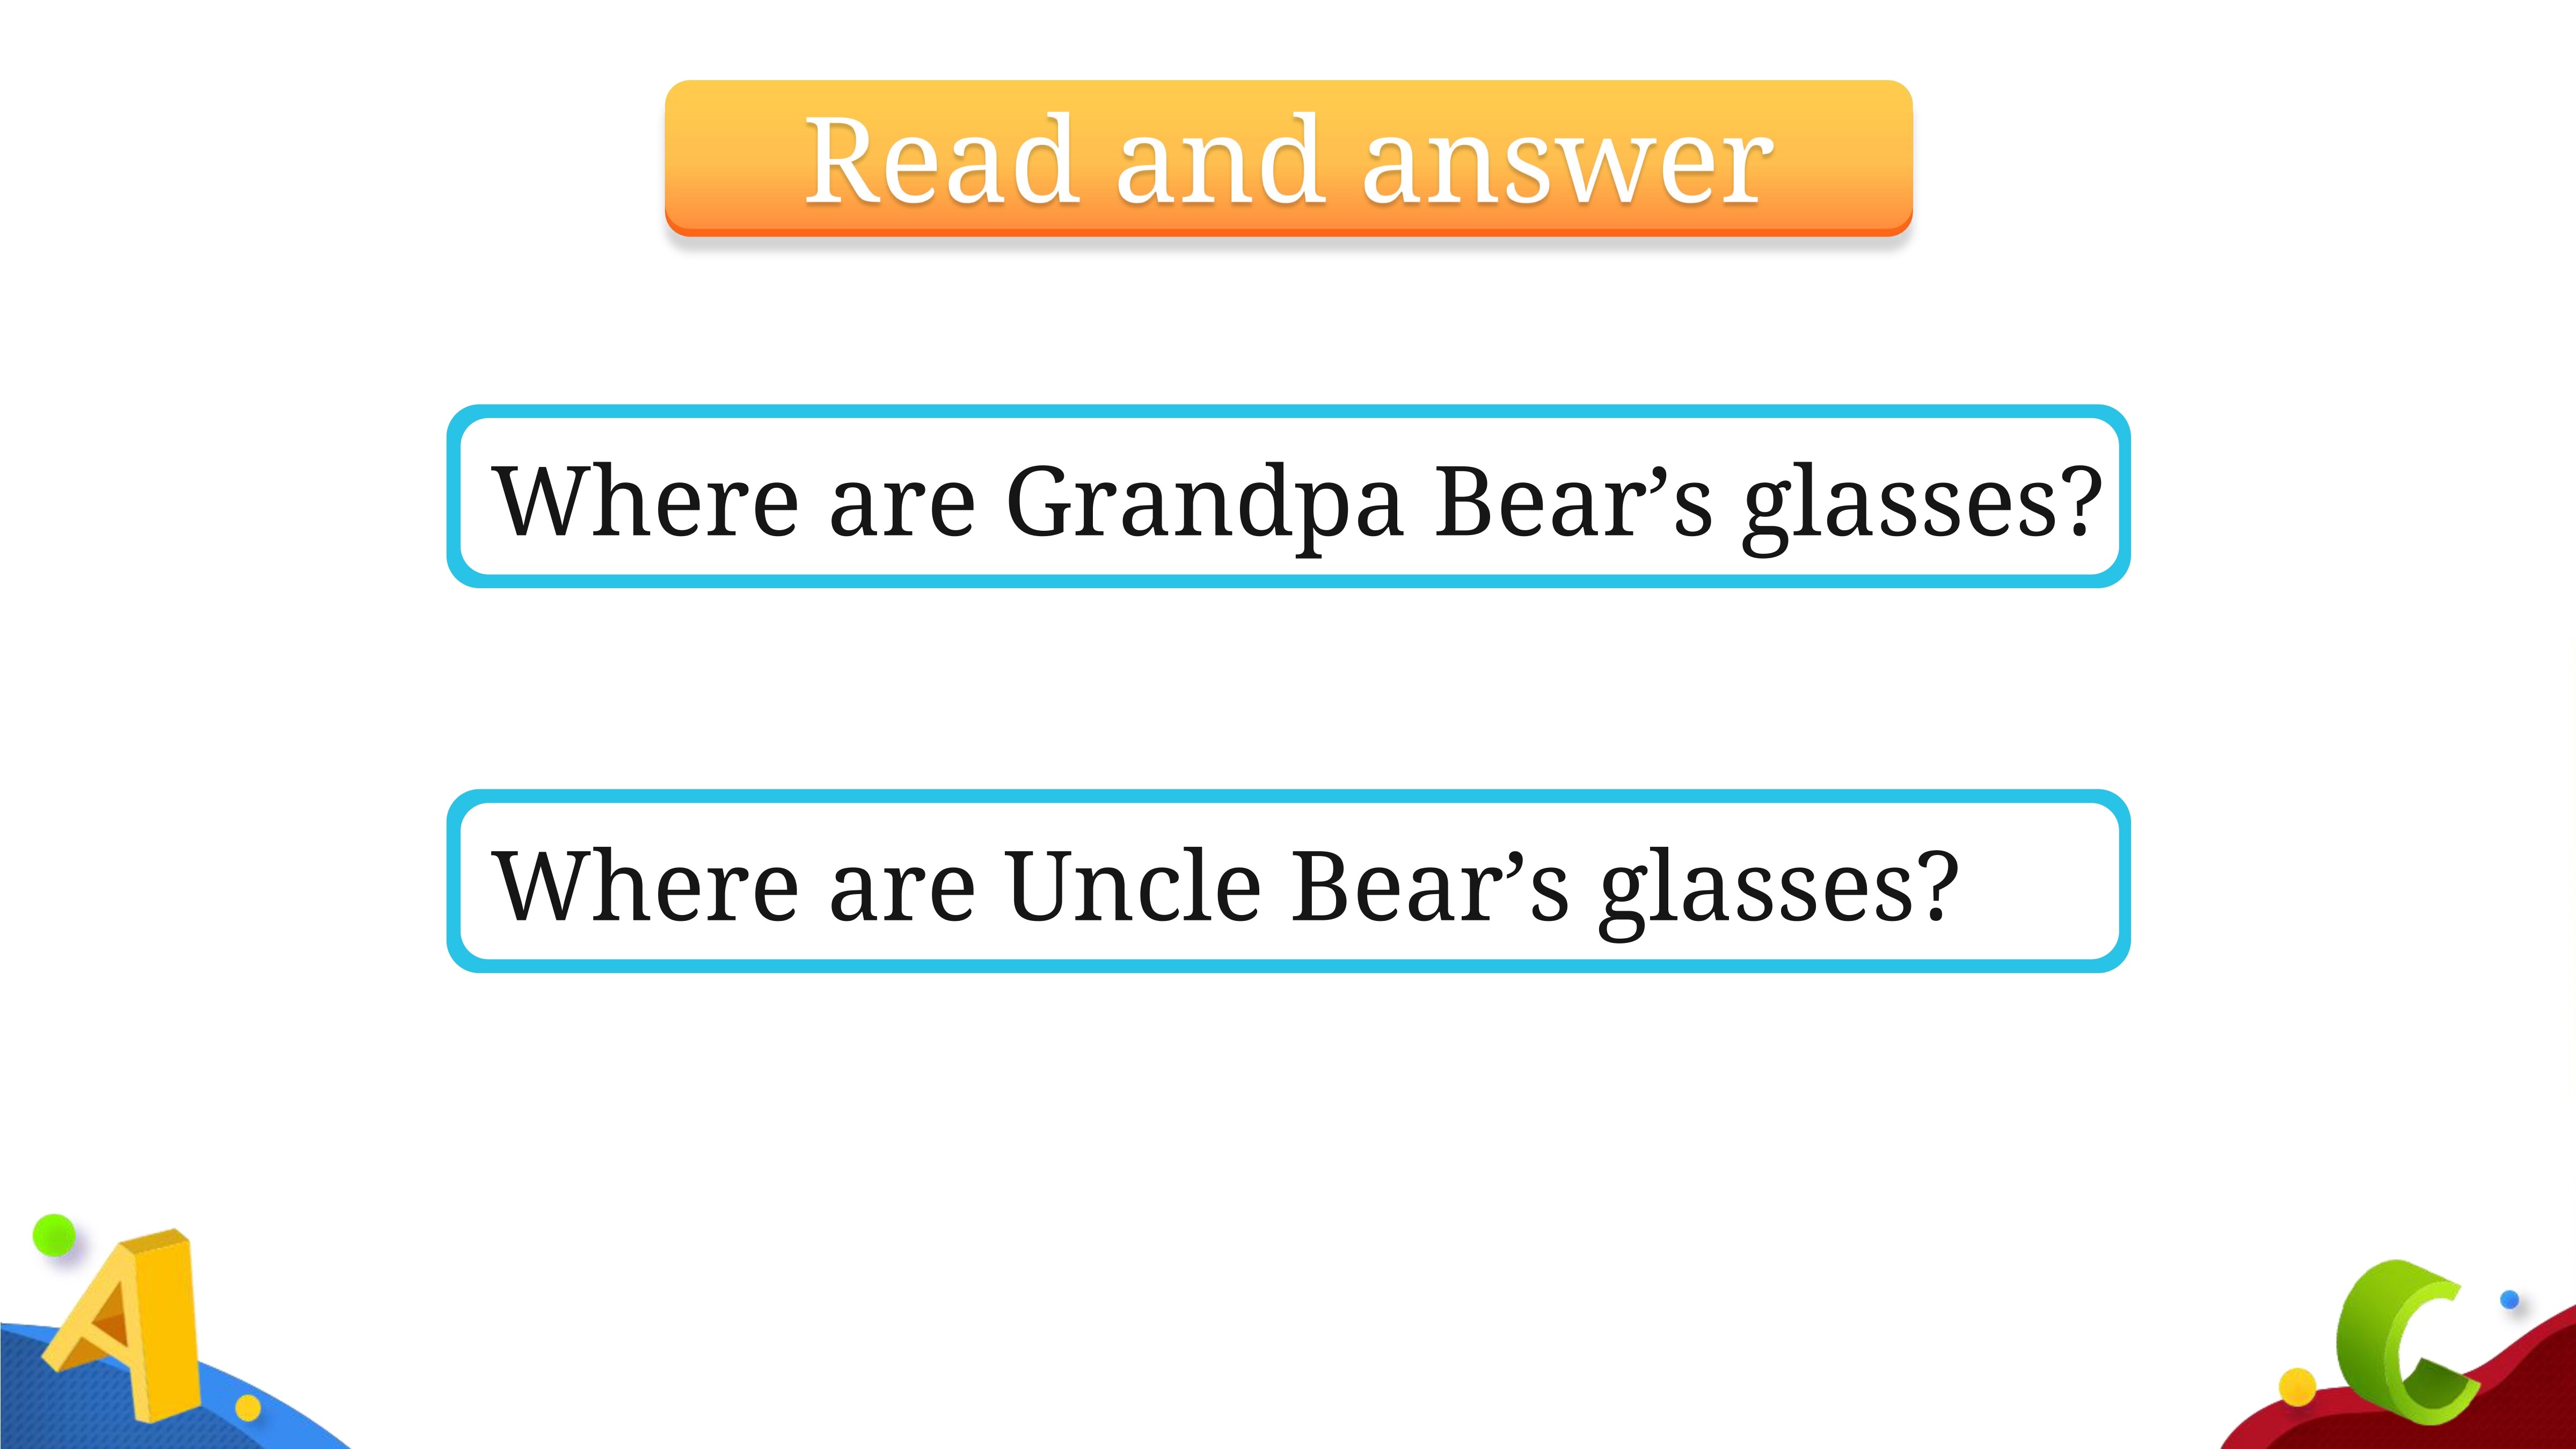Click glasses? in the Uncle Bear question

pos(1778,890)
